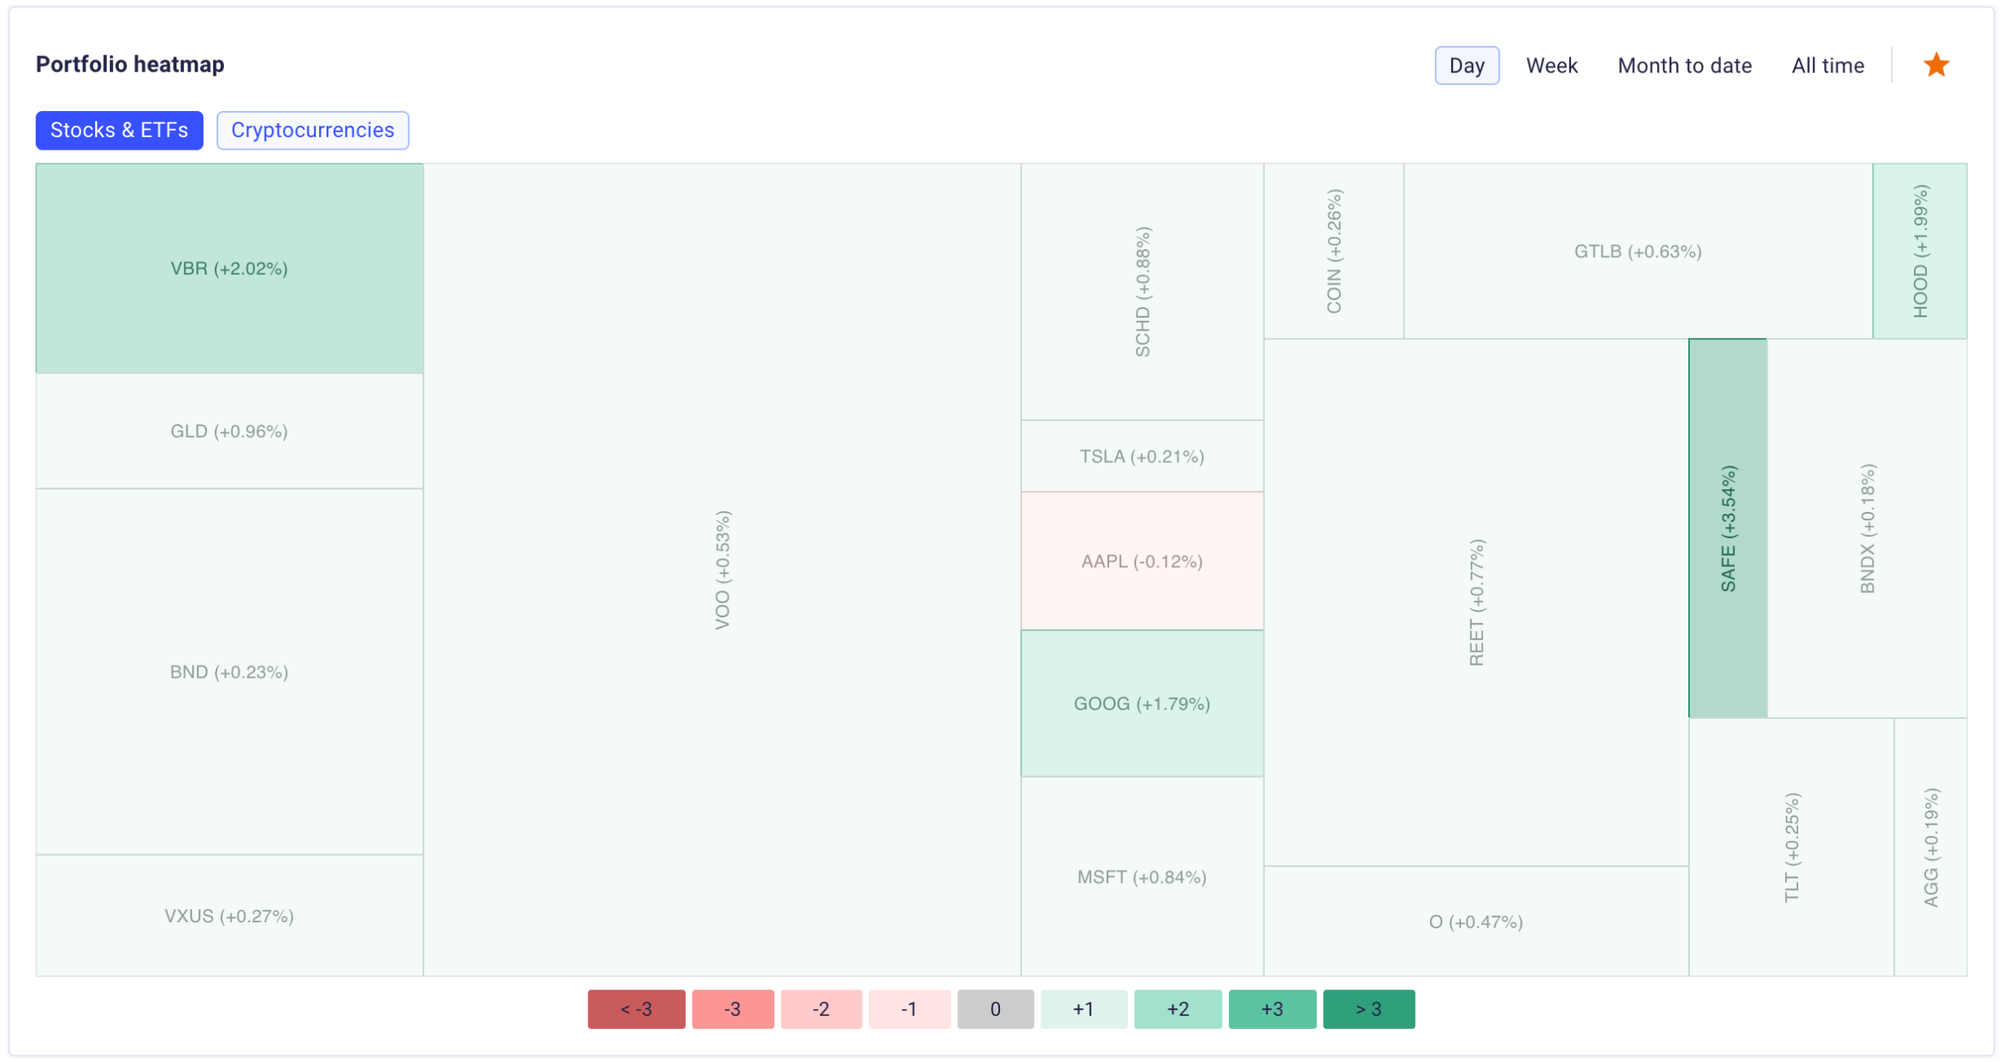Image resolution: width=2000 pixels, height=1062 pixels.
Task: Click the O (+0.47%) tile
Action: pyautogui.click(x=1476, y=921)
